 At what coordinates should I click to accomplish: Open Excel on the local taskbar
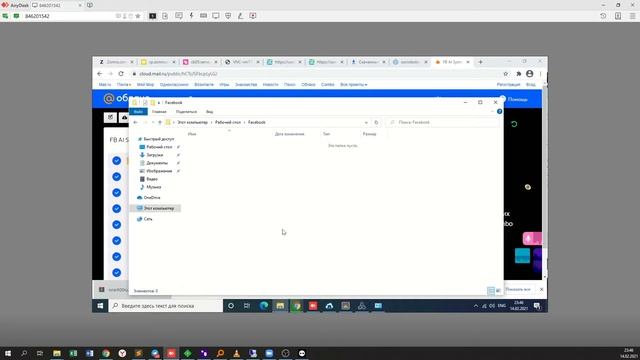pos(73,353)
